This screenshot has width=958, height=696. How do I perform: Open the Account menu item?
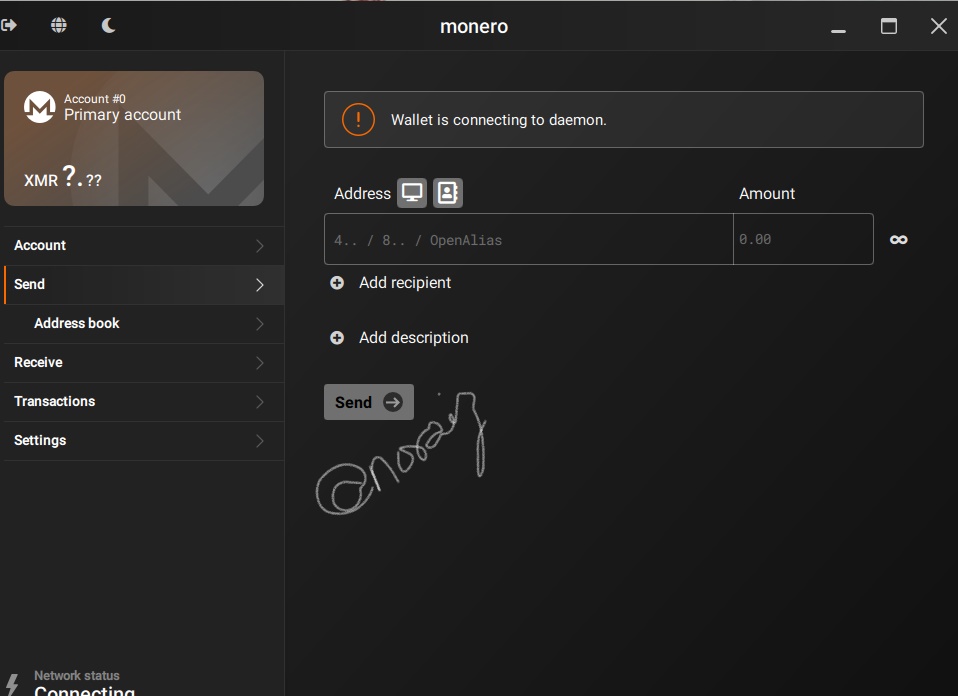point(144,246)
